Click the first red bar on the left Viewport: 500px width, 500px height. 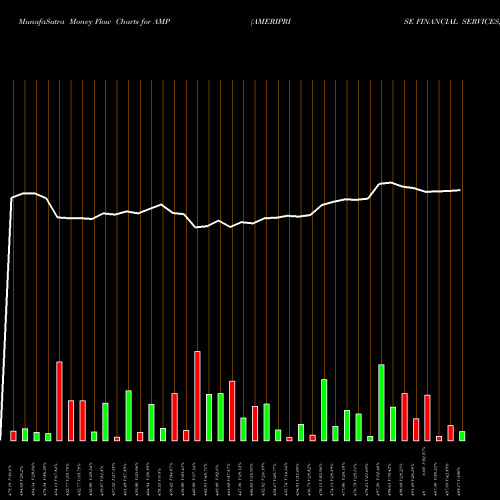13,436
